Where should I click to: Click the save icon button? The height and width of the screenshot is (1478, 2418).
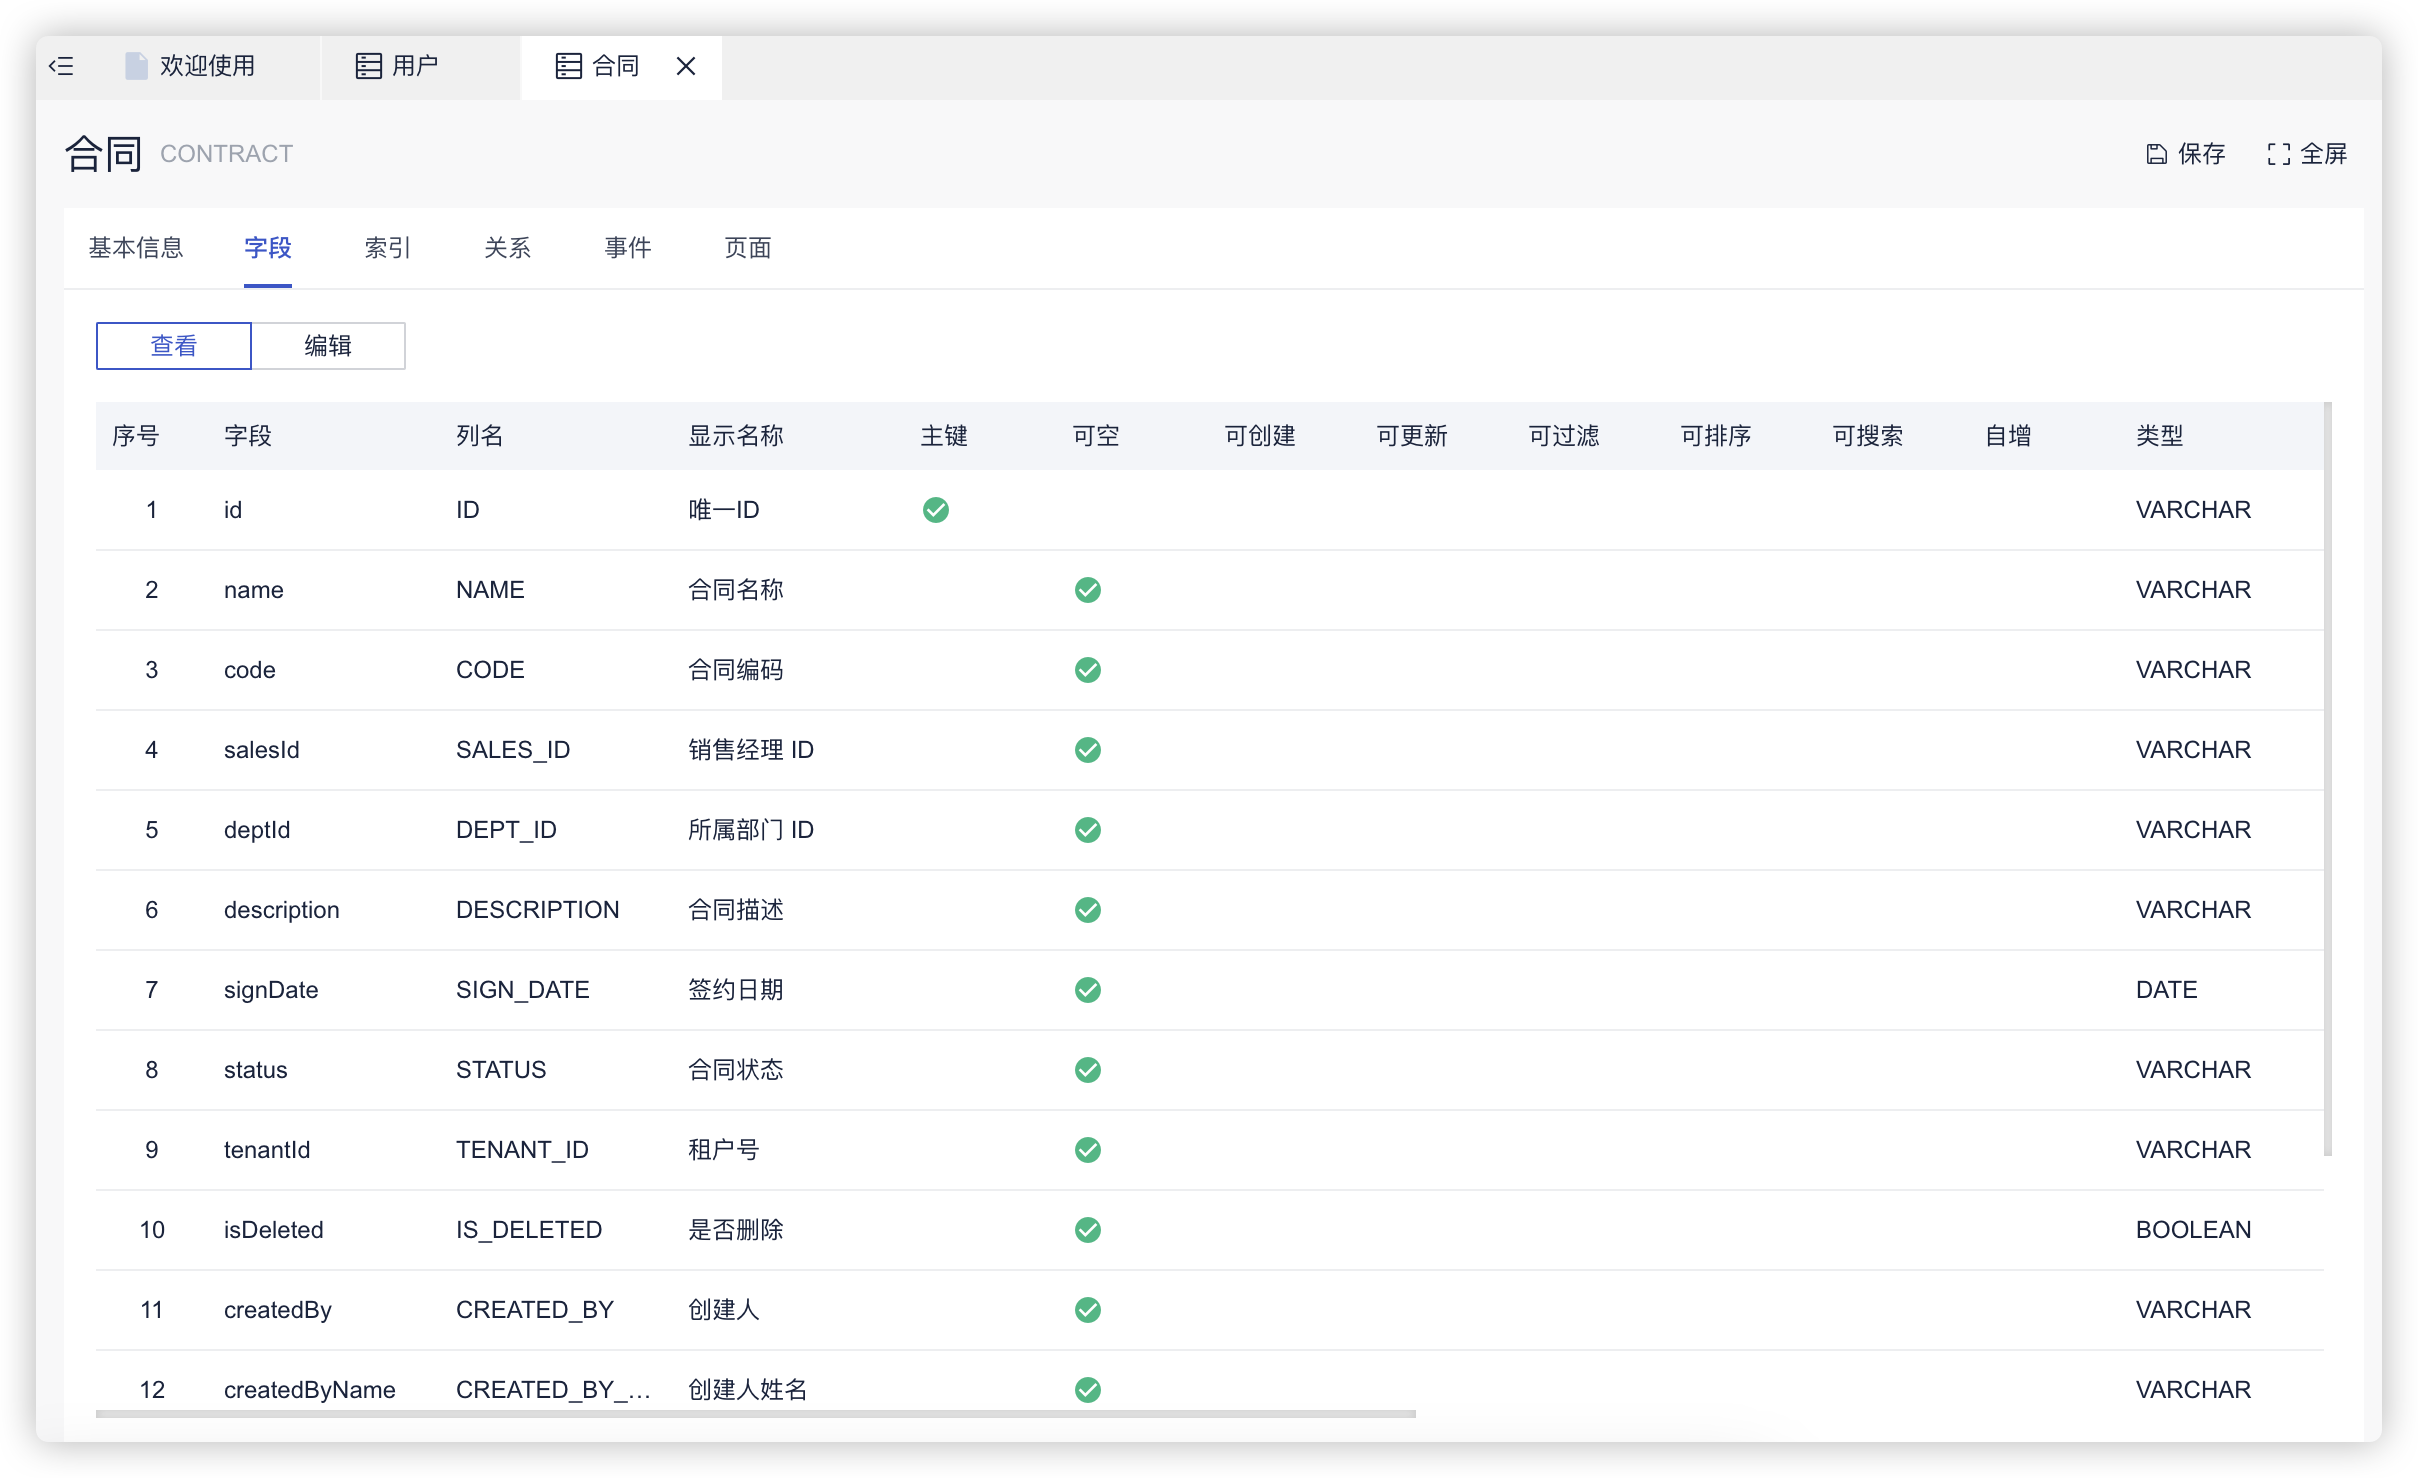(x=2156, y=154)
